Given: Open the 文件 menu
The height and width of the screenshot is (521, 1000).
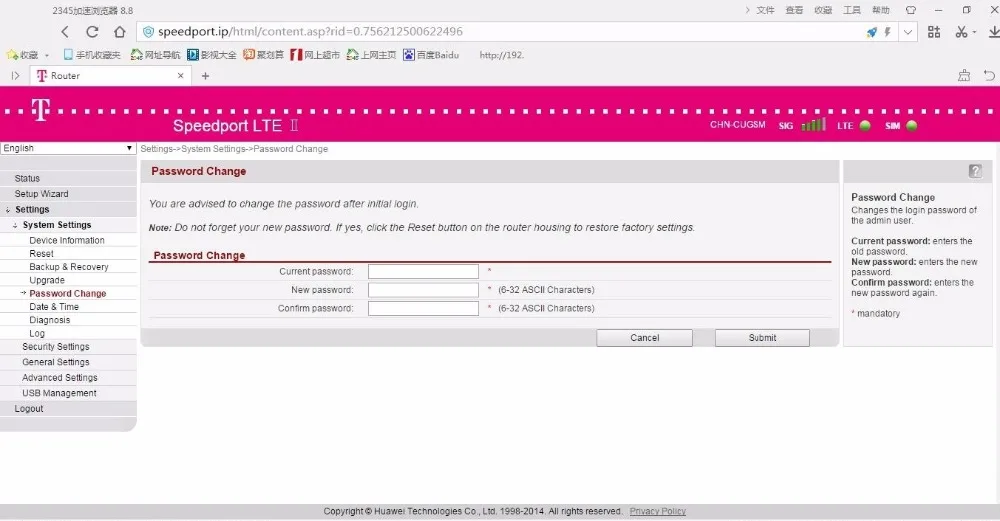Looking at the screenshot, I should [x=765, y=10].
